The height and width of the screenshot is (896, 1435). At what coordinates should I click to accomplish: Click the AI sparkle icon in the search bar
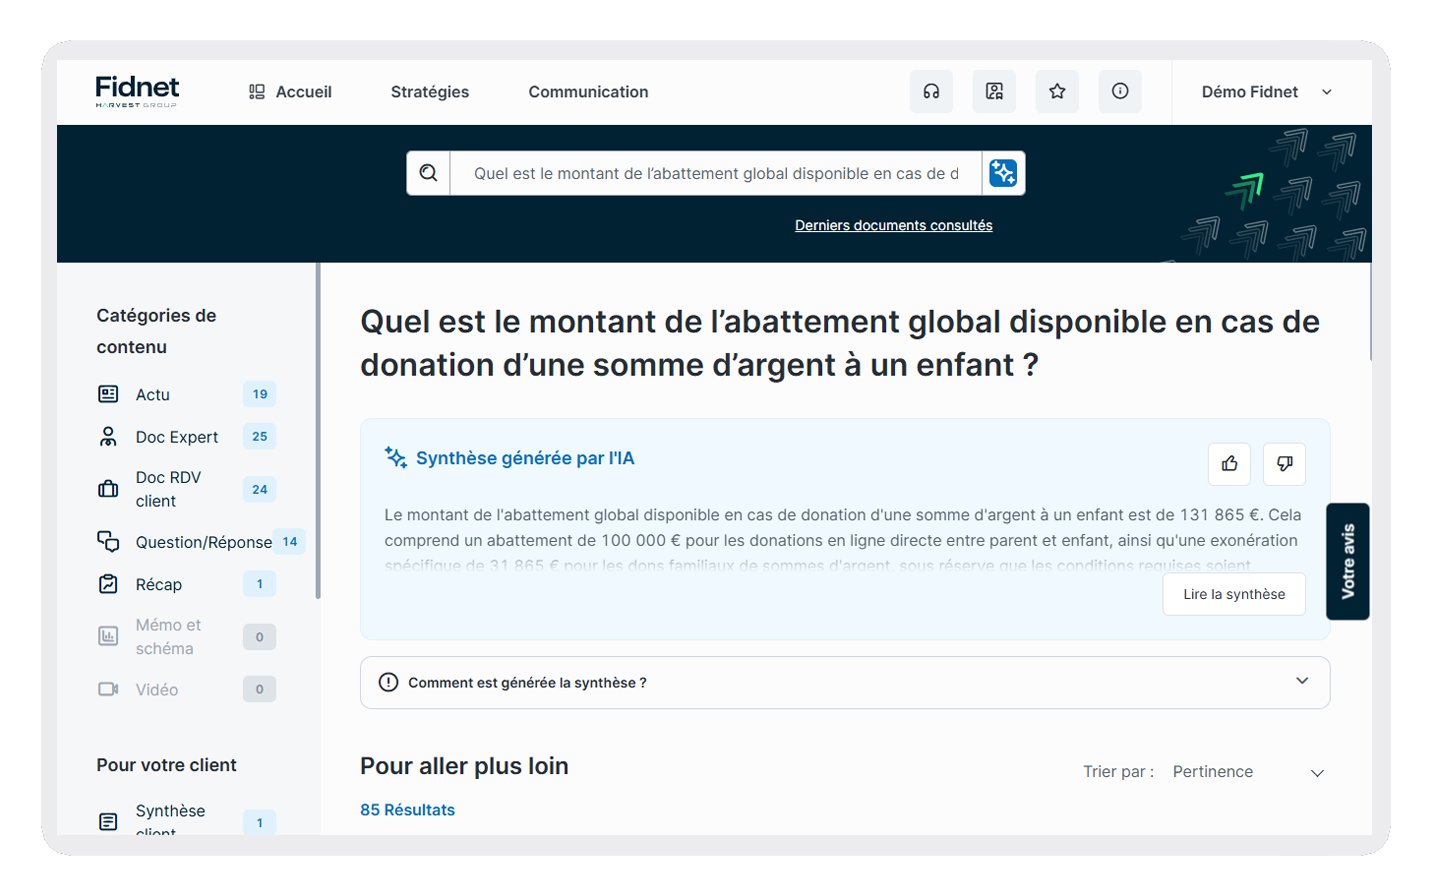pyautogui.click(x=1003, y=172)
